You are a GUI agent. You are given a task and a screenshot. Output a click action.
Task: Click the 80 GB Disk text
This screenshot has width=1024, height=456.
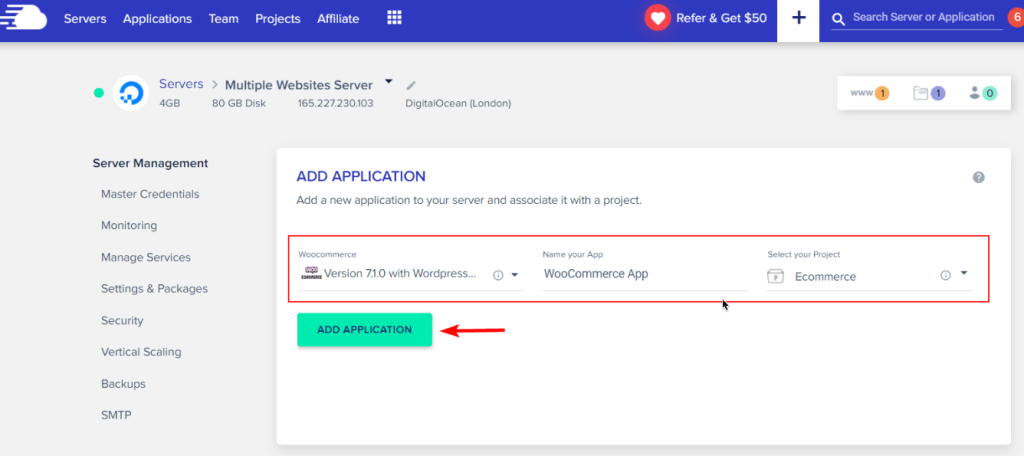(x=238, y=103)
